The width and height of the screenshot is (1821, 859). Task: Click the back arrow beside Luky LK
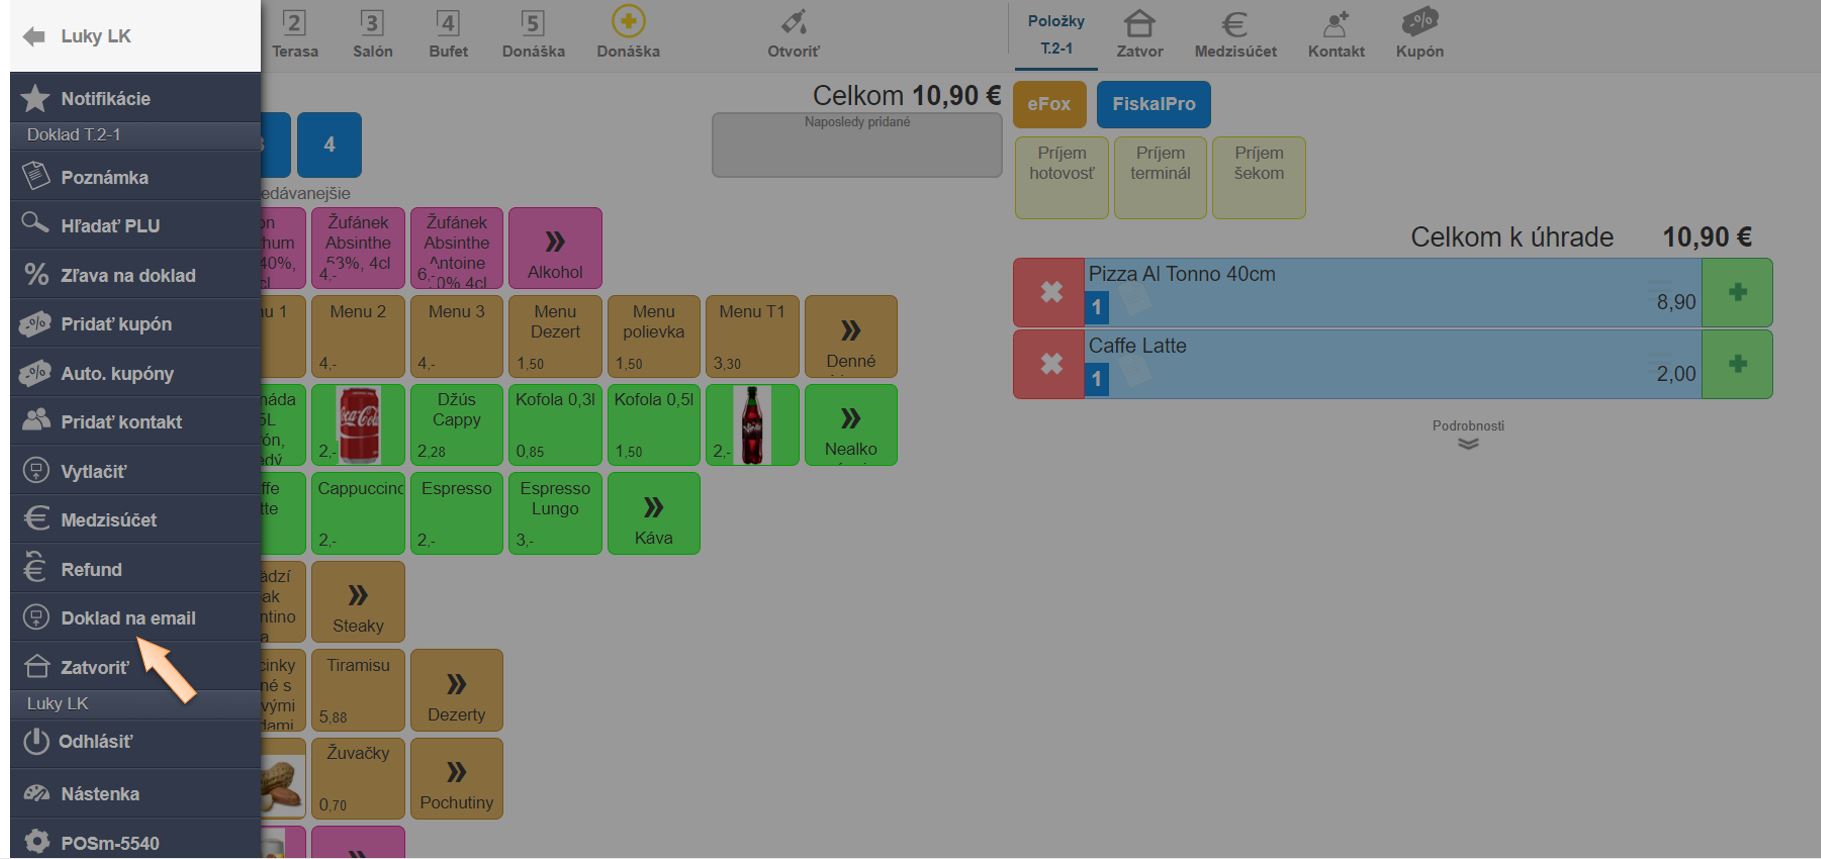tap(34, 37)
